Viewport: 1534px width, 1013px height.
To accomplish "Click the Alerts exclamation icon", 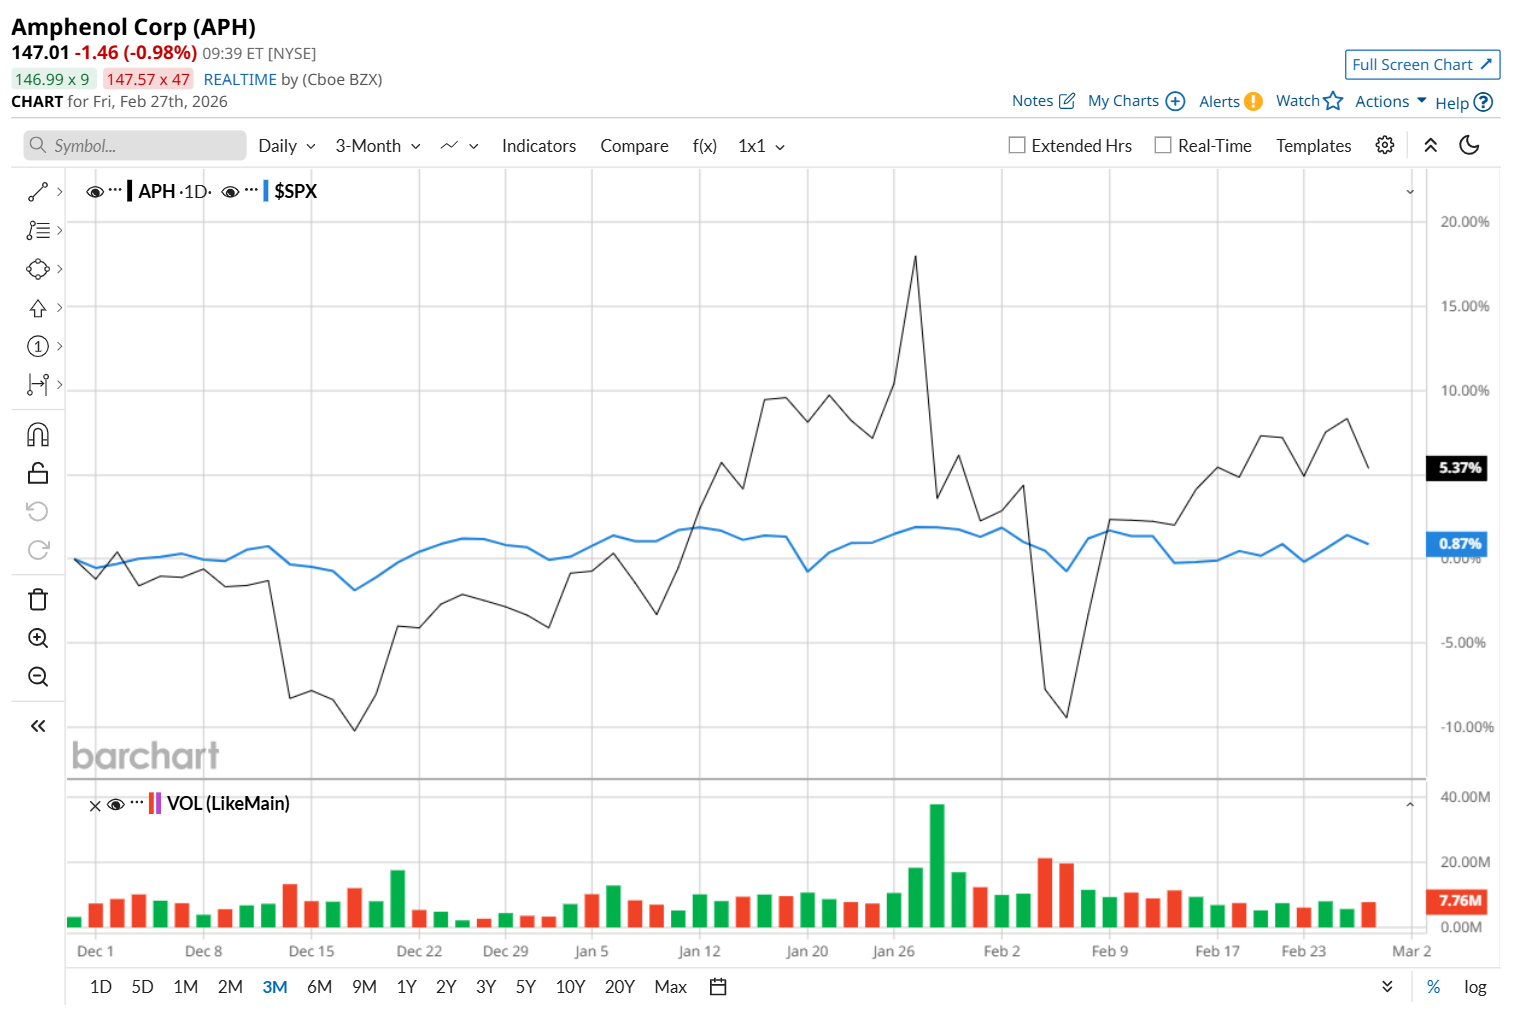I will (1253, 101).
